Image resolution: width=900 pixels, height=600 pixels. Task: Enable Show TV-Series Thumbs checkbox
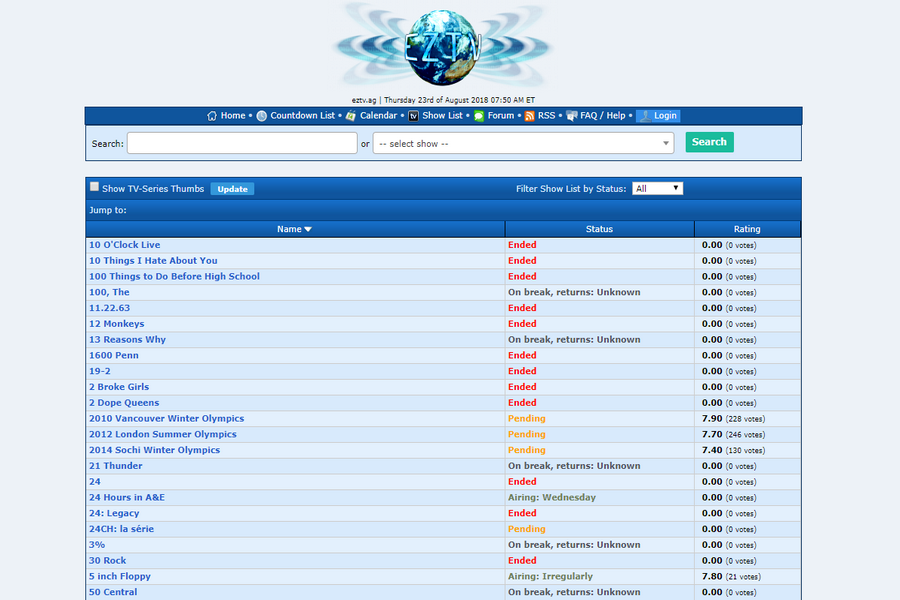tap(95, 187)
